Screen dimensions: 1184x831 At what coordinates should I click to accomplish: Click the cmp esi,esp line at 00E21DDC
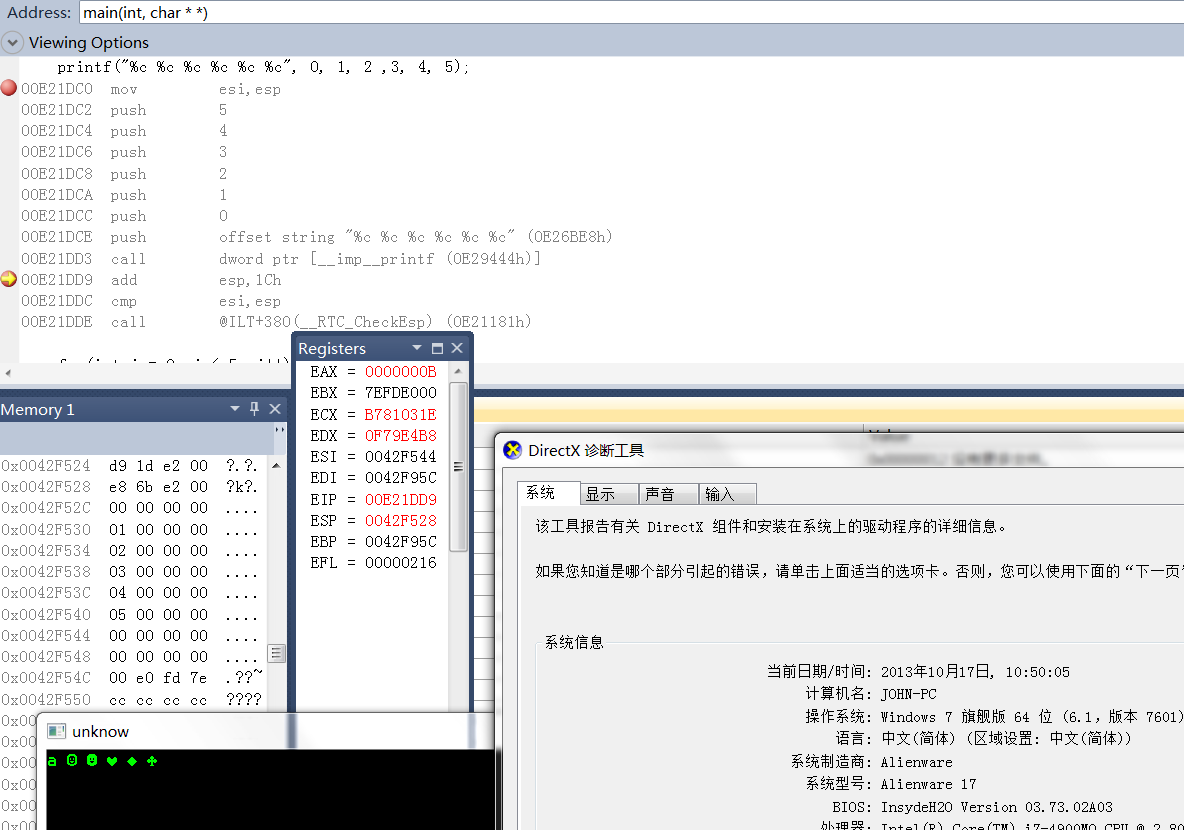pyautogui.click(x=151, y=301)
